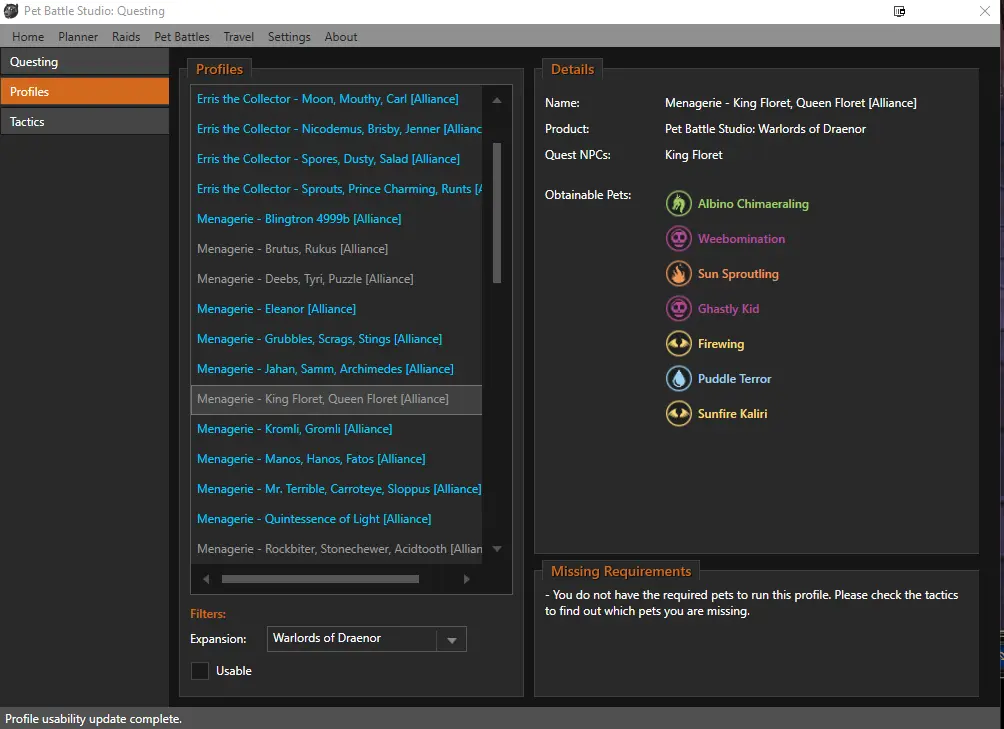Image resolution: width=1004 pixels, height=729 pixels.
Task: Click the Puddle Terror water drop icon
Action: [678, 378]
